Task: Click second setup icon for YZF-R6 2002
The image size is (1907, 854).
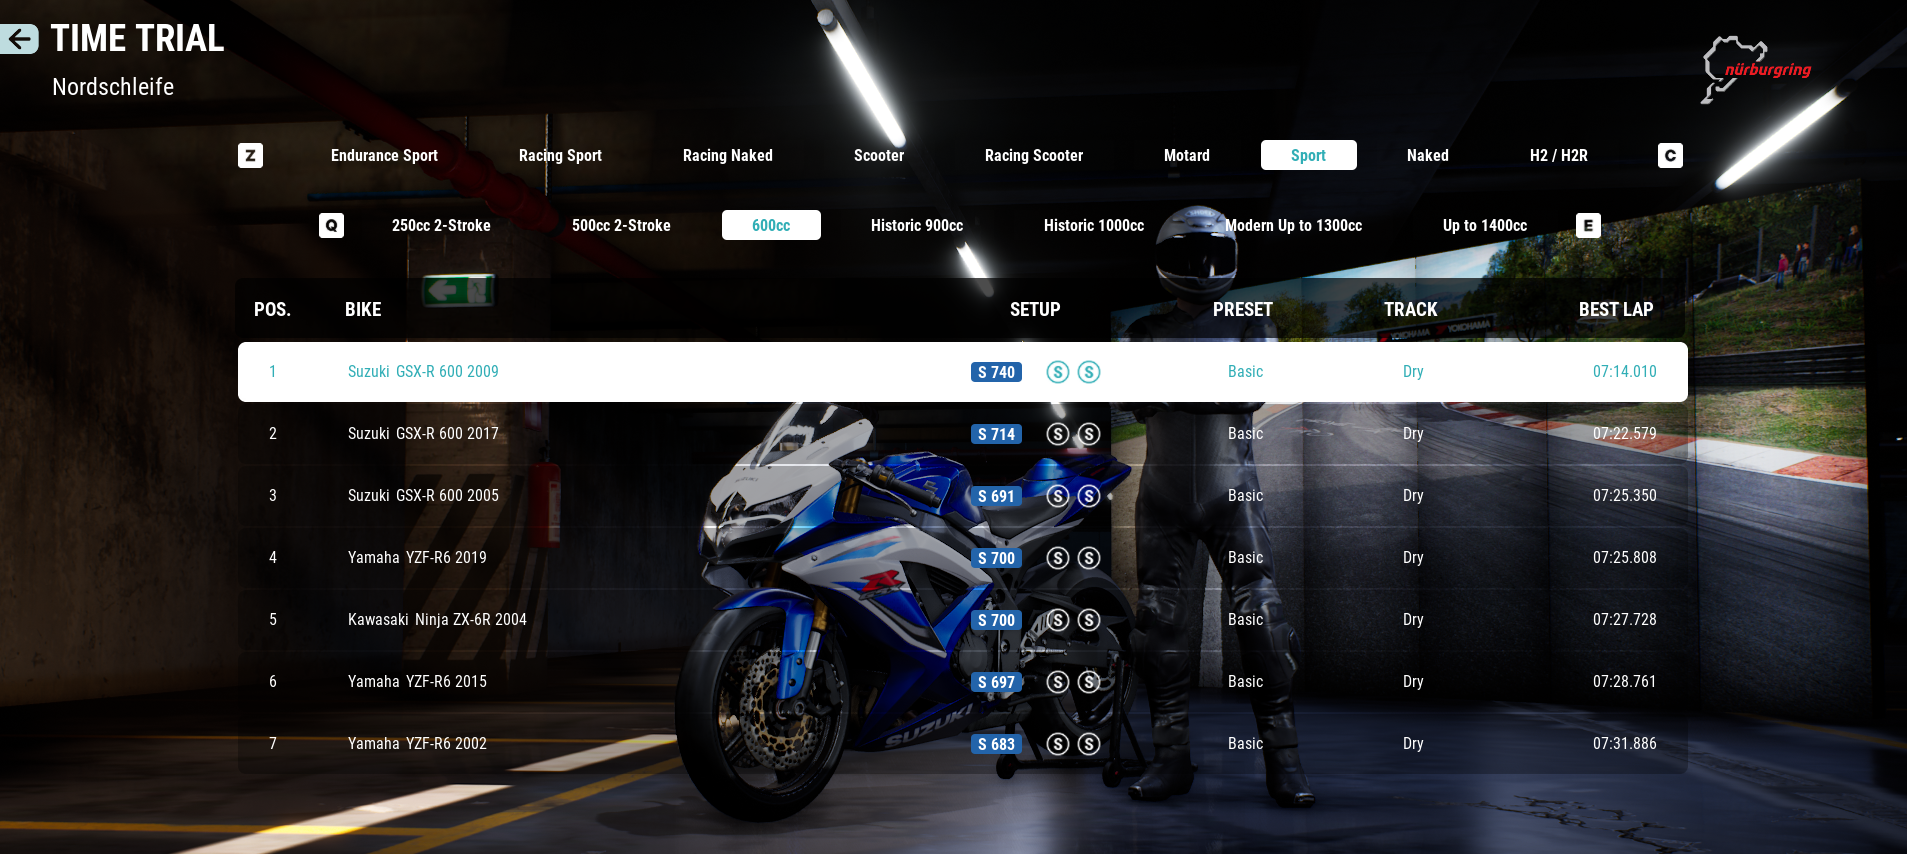Action: coord(1089,744)
